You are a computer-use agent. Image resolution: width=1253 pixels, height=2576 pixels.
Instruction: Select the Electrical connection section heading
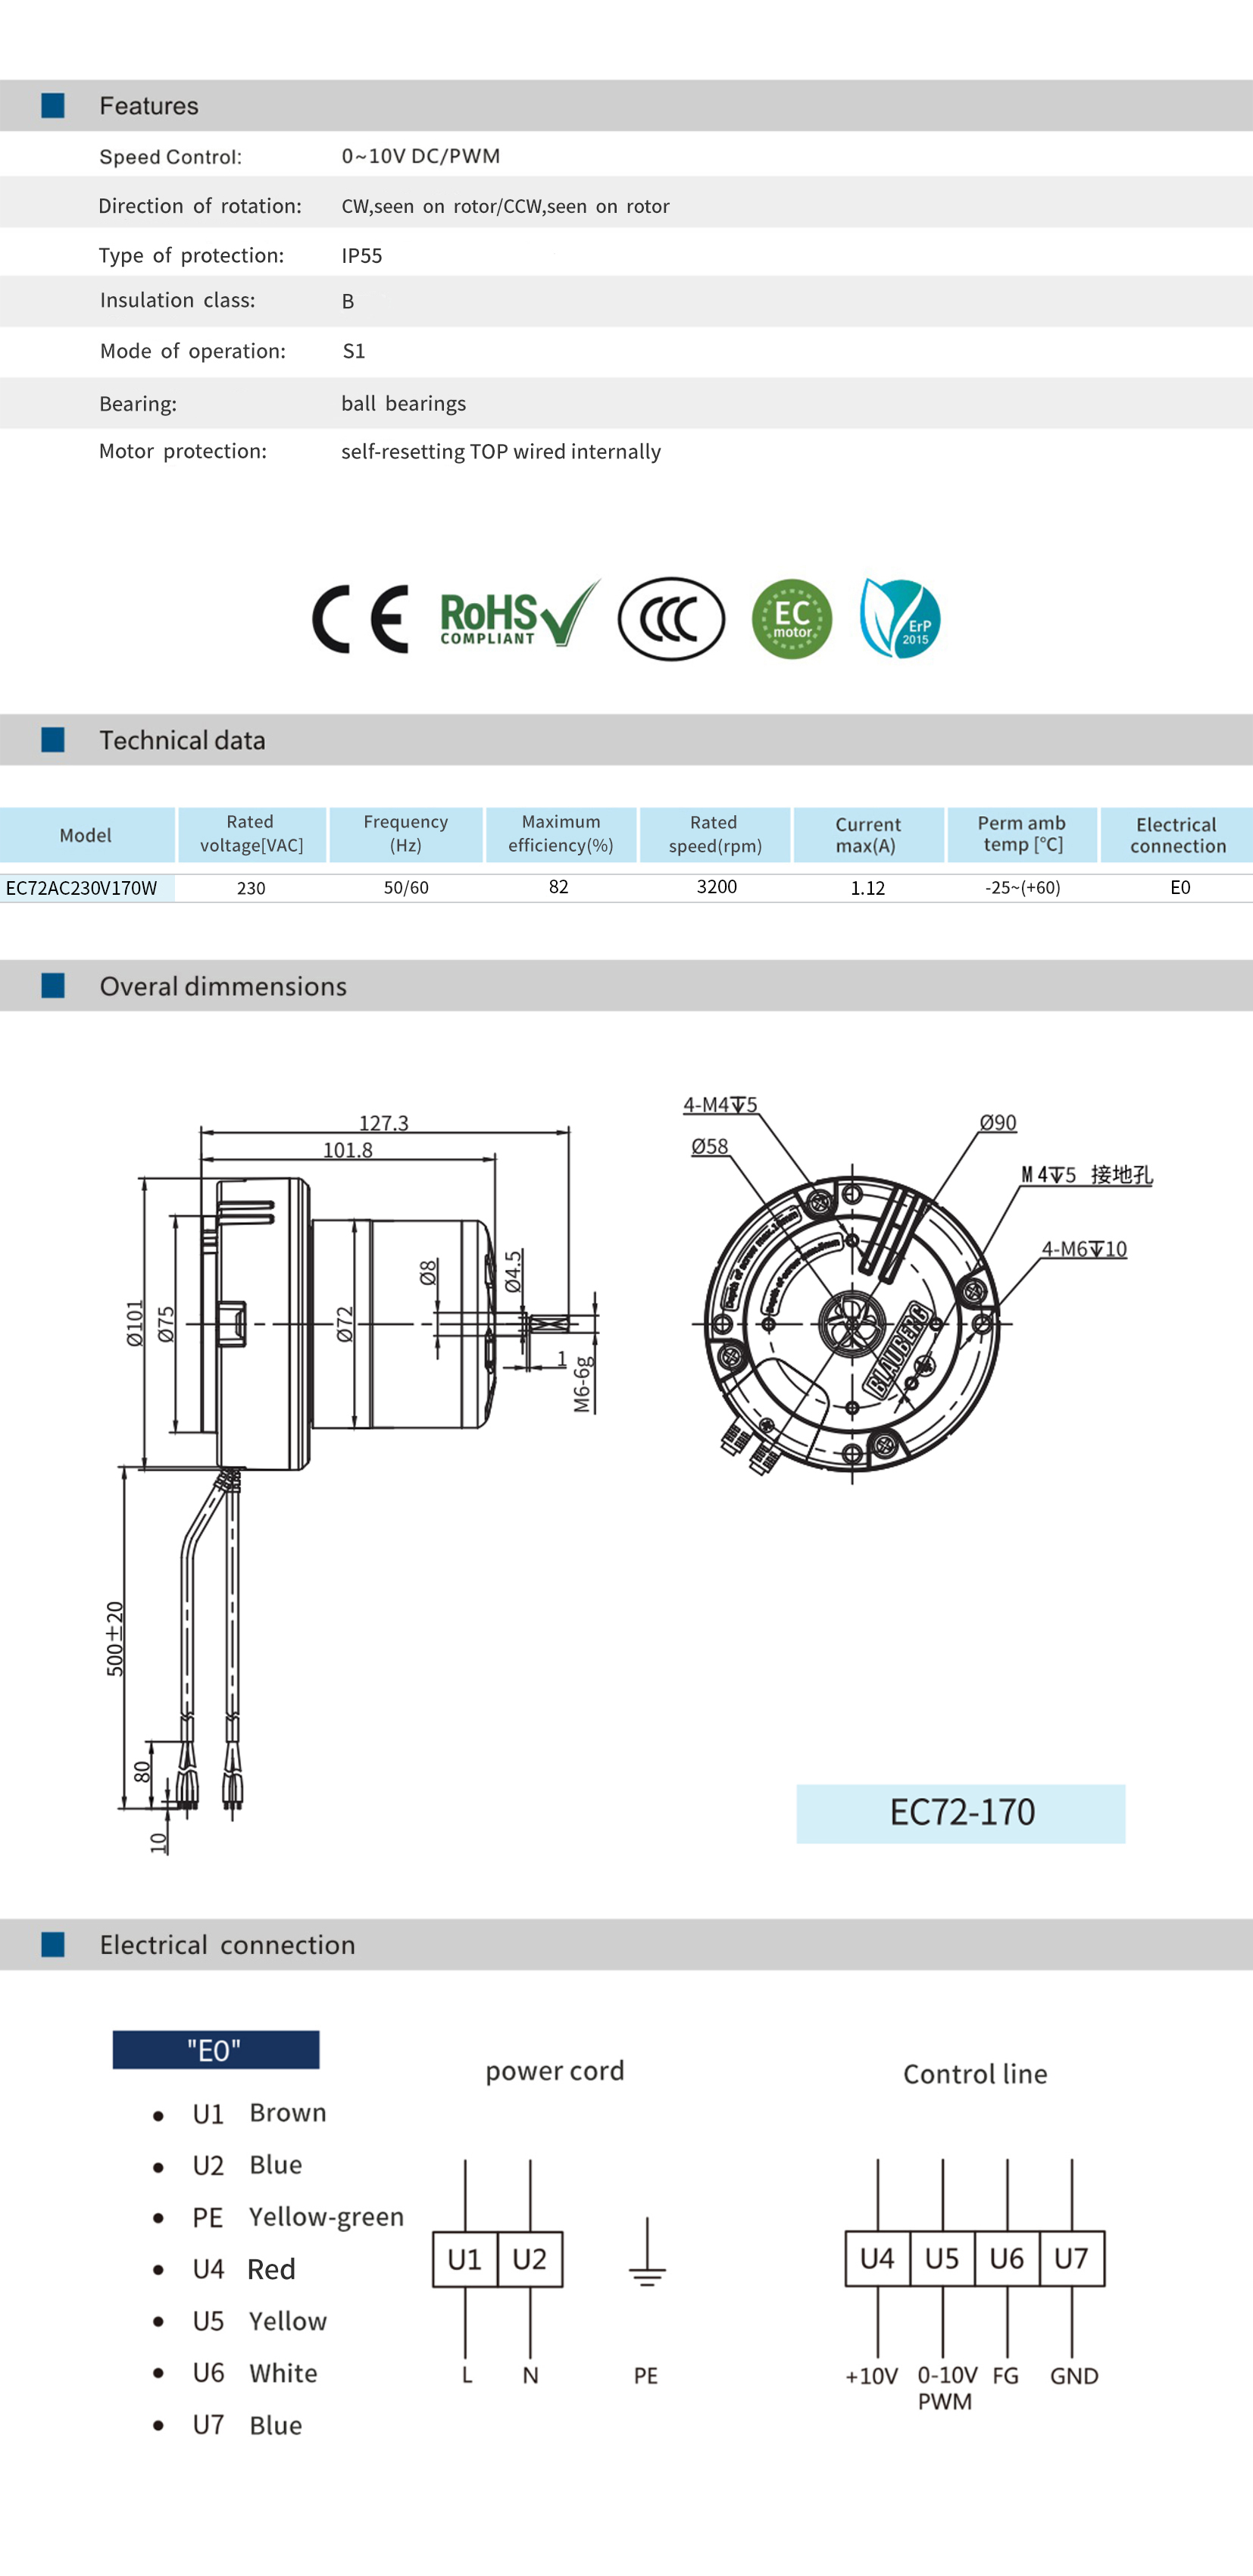click(227, 1945)
